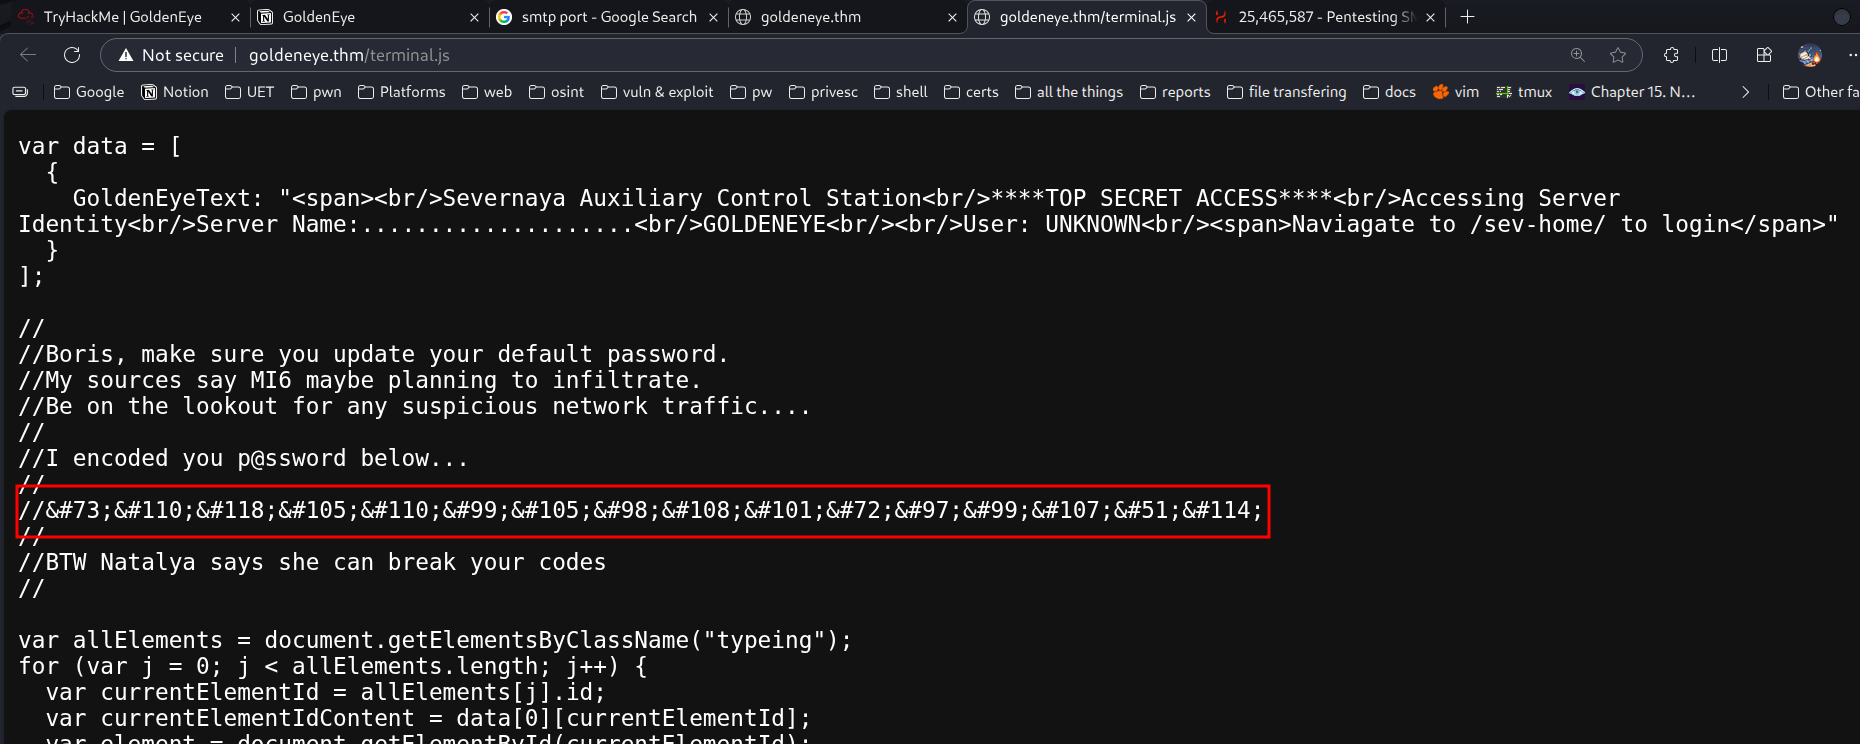Open the browser profile avatar
The image size is (1860, 744).
coord(1809,55)
